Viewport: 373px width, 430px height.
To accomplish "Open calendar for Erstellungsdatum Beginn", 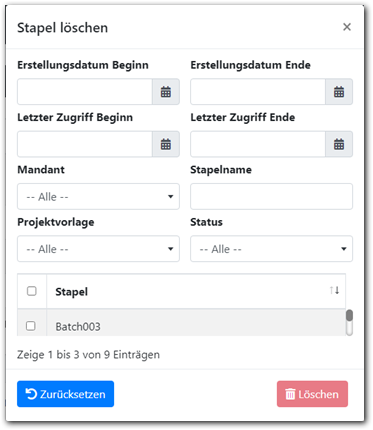I will click(x=166, y=92).
